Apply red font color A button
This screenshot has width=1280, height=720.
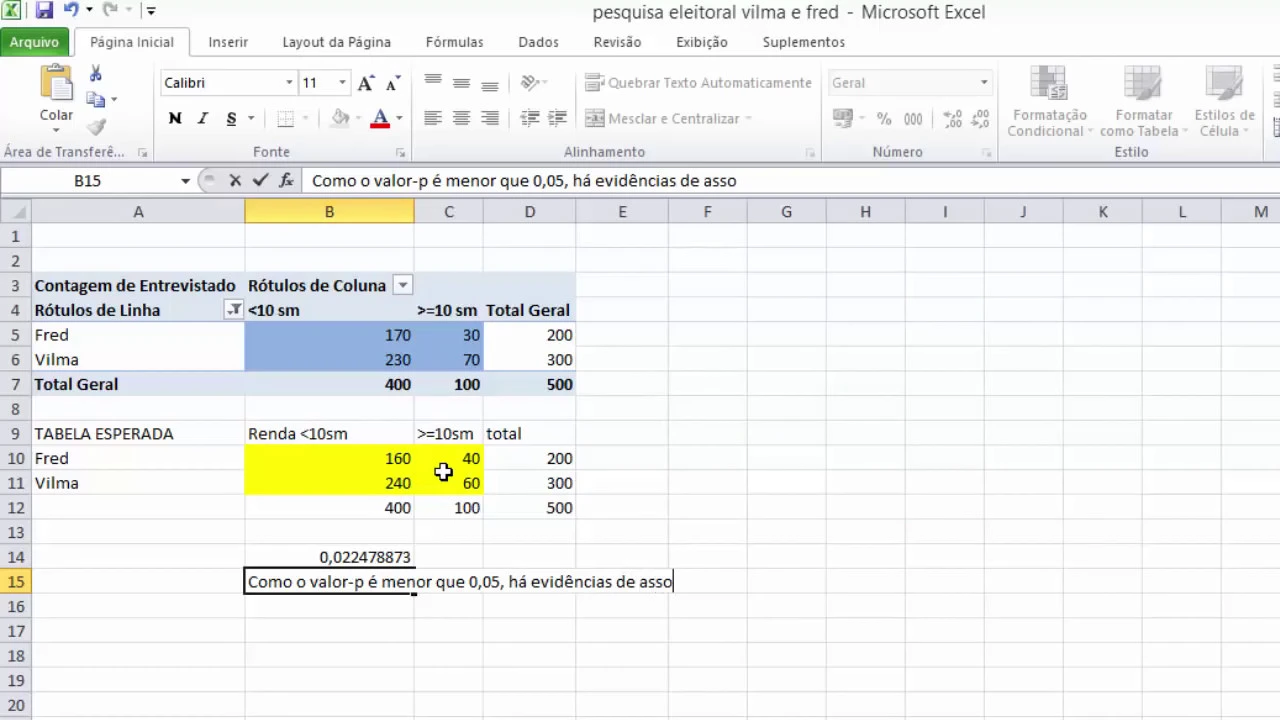[x=380, y=118]
